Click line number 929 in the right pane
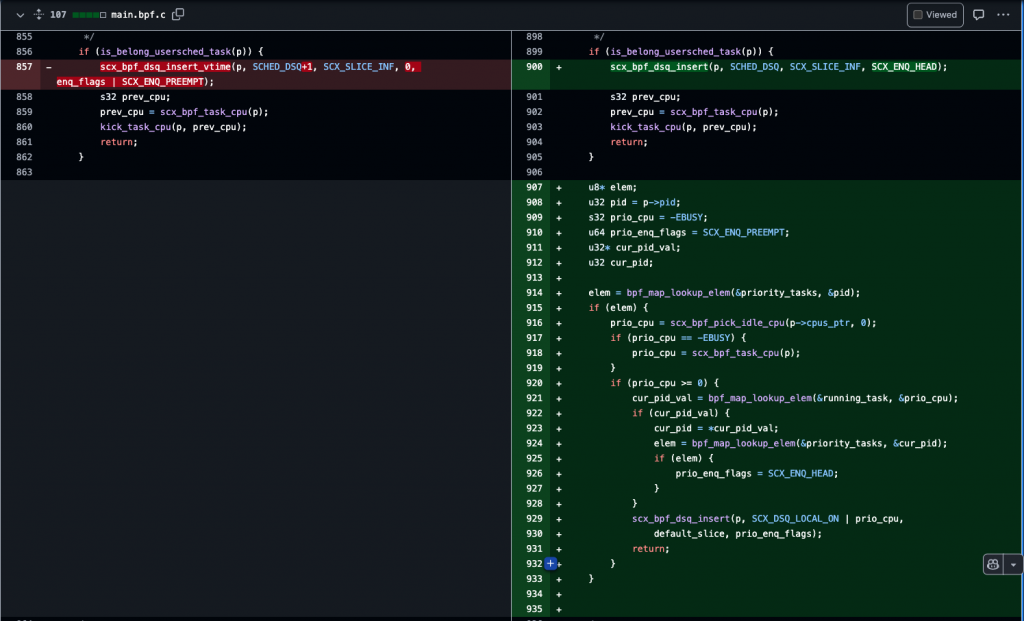The height and width of the screenshot is (621, 1024). pos(535,519)
